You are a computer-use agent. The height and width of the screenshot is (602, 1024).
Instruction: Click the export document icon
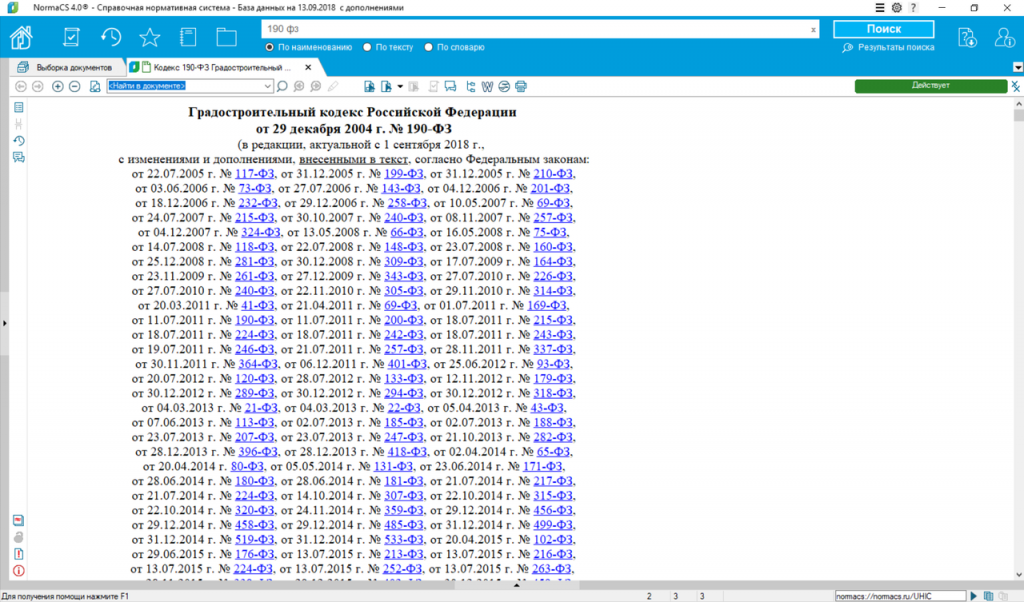(x=370, y=86)
